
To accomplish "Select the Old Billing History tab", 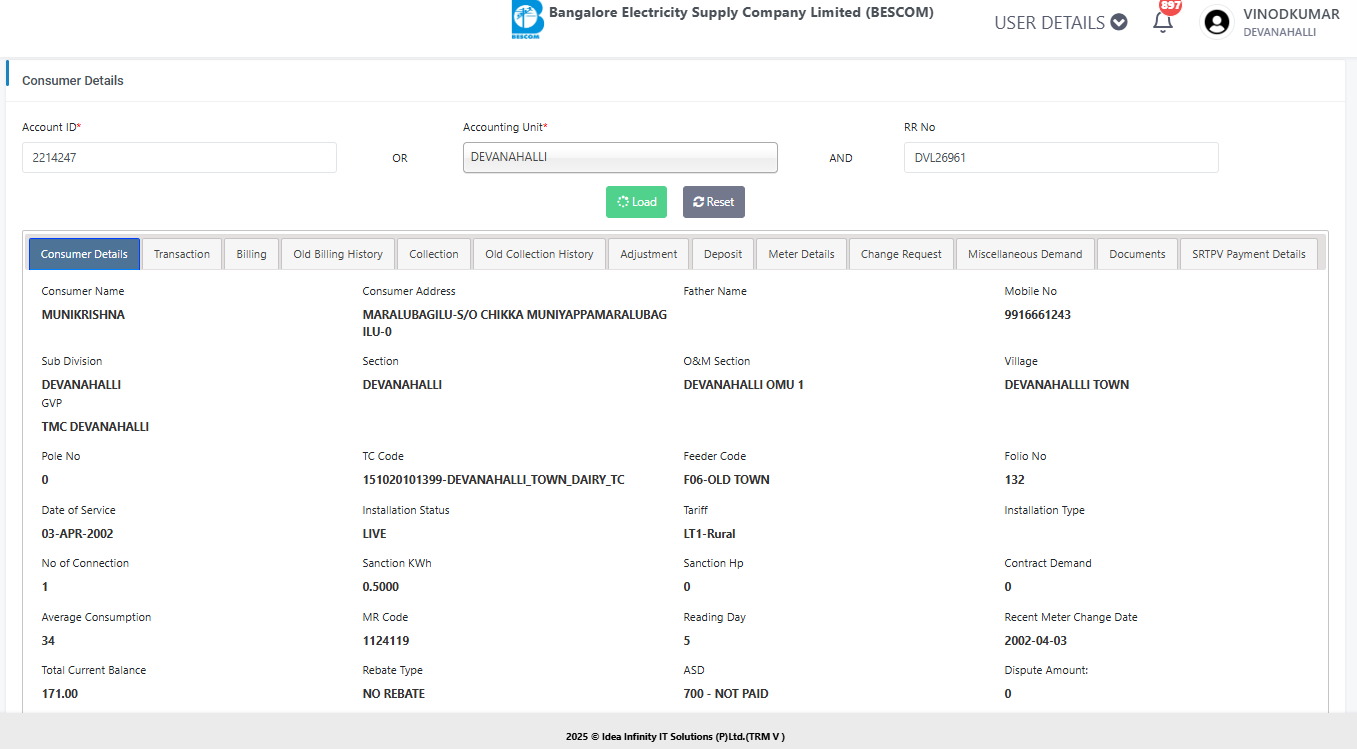I will click(338, 254).
